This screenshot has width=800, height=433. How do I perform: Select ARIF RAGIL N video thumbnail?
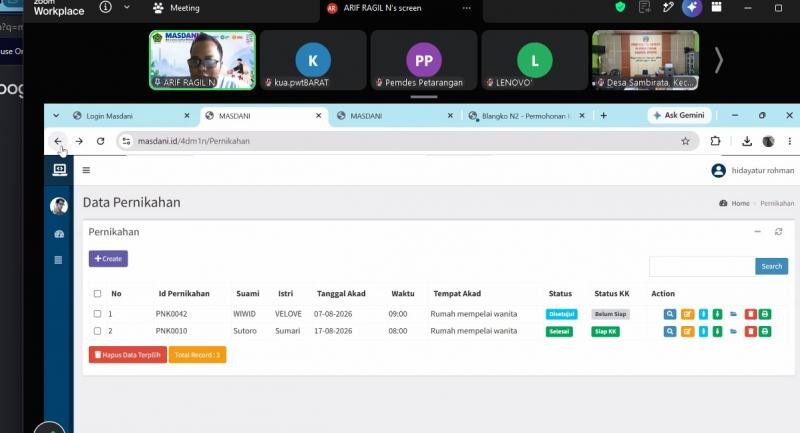pos(203,60)
